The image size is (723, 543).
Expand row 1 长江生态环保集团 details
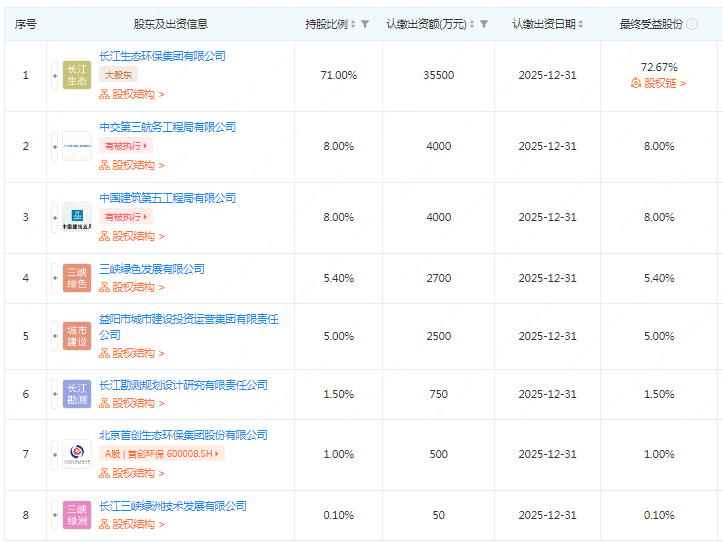click(55, 75)
